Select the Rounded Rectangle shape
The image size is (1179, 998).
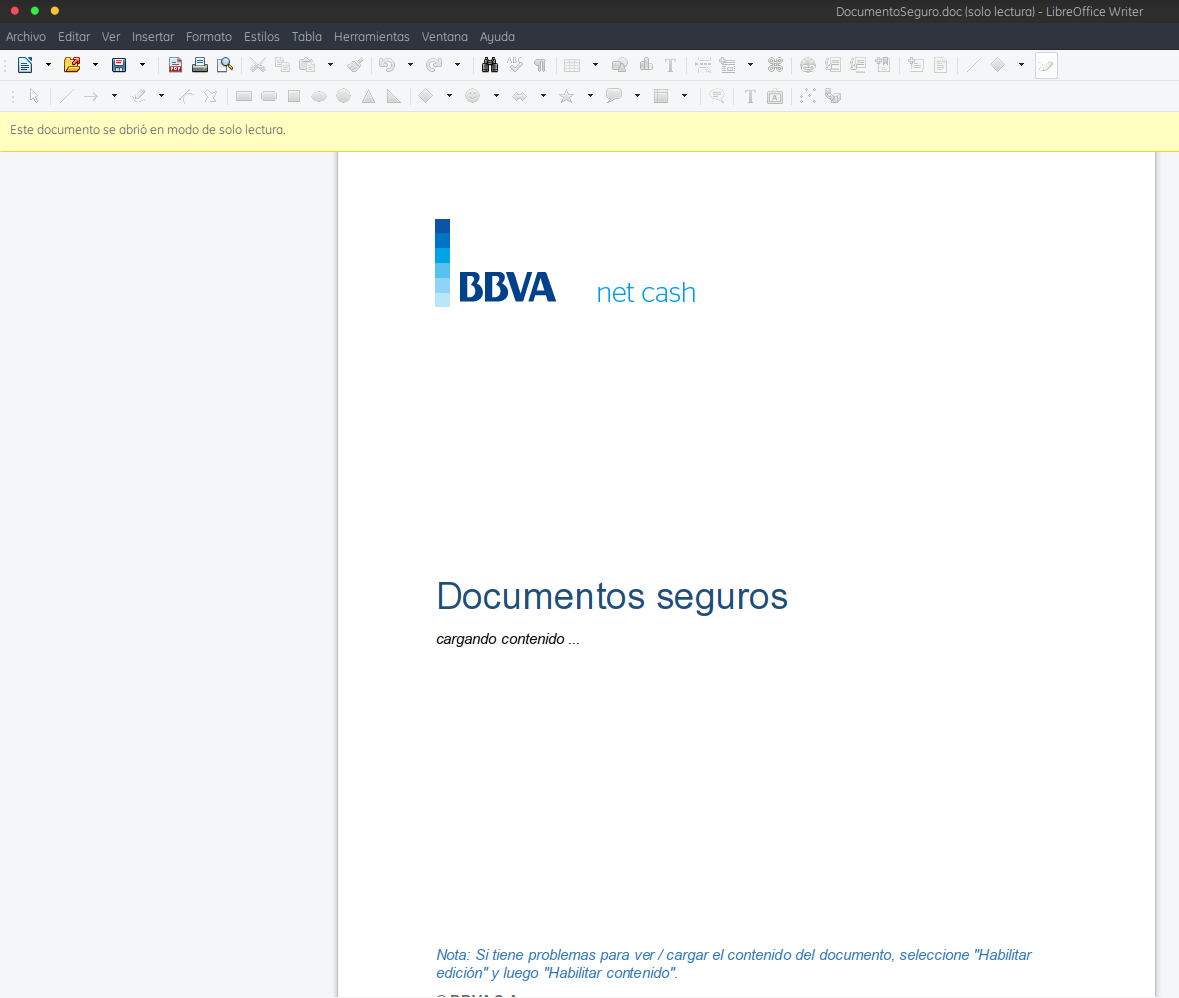click(x=268, y=96)
